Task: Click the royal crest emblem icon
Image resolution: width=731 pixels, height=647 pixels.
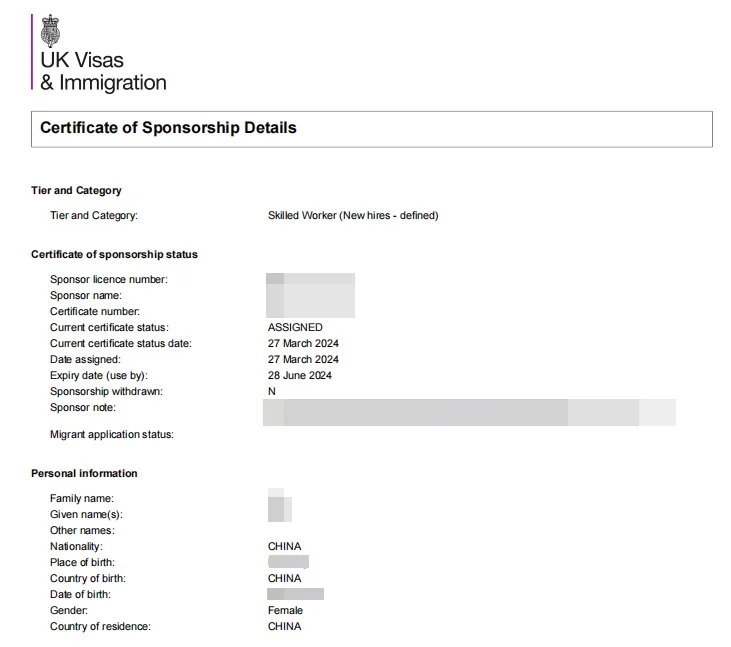Action: 50,31
